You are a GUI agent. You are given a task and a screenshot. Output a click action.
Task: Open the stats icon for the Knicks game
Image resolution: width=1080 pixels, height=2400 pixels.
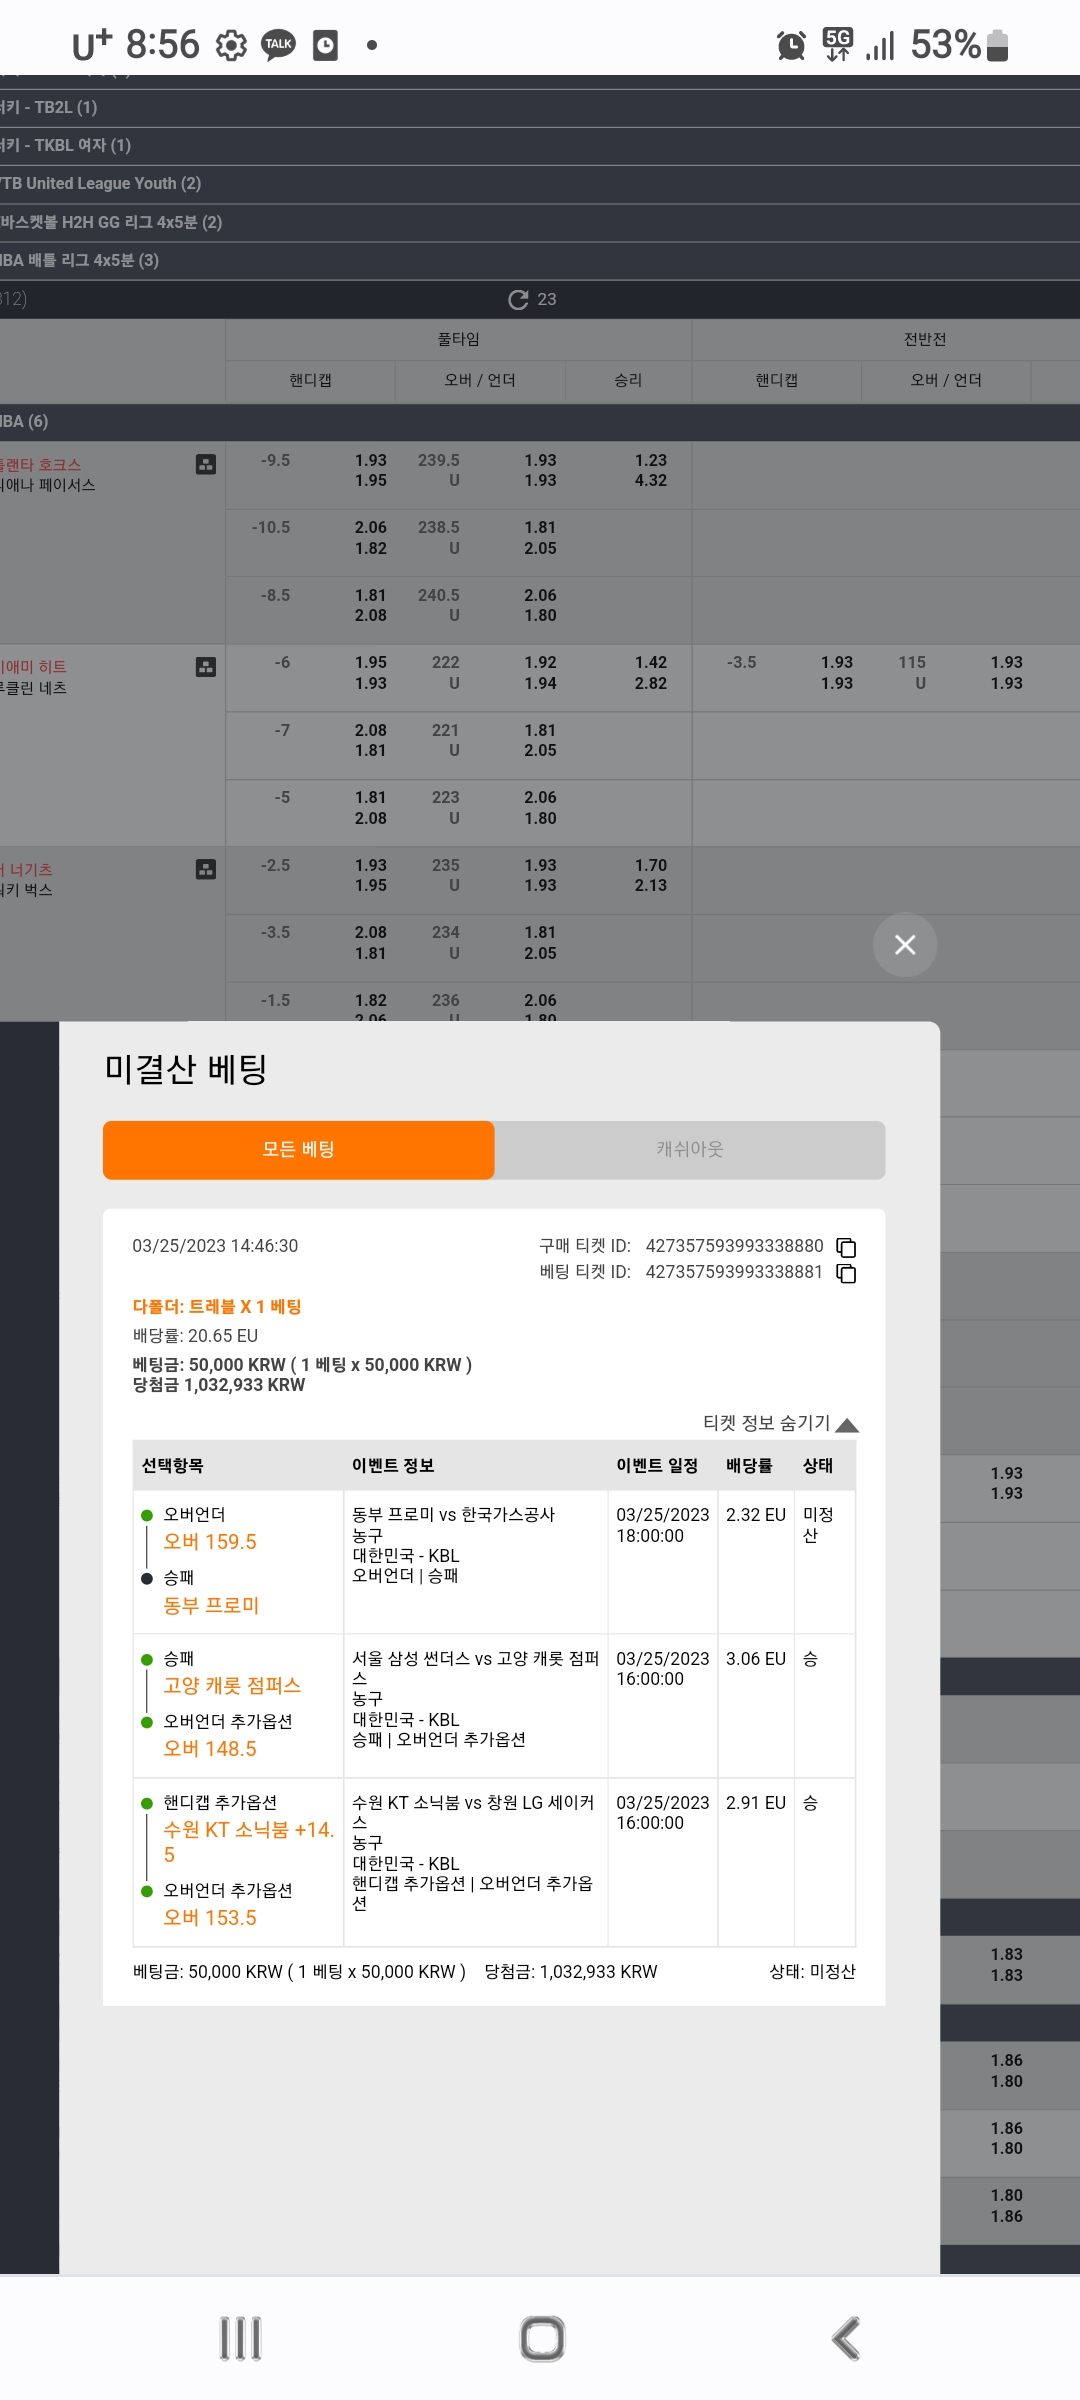206,869
